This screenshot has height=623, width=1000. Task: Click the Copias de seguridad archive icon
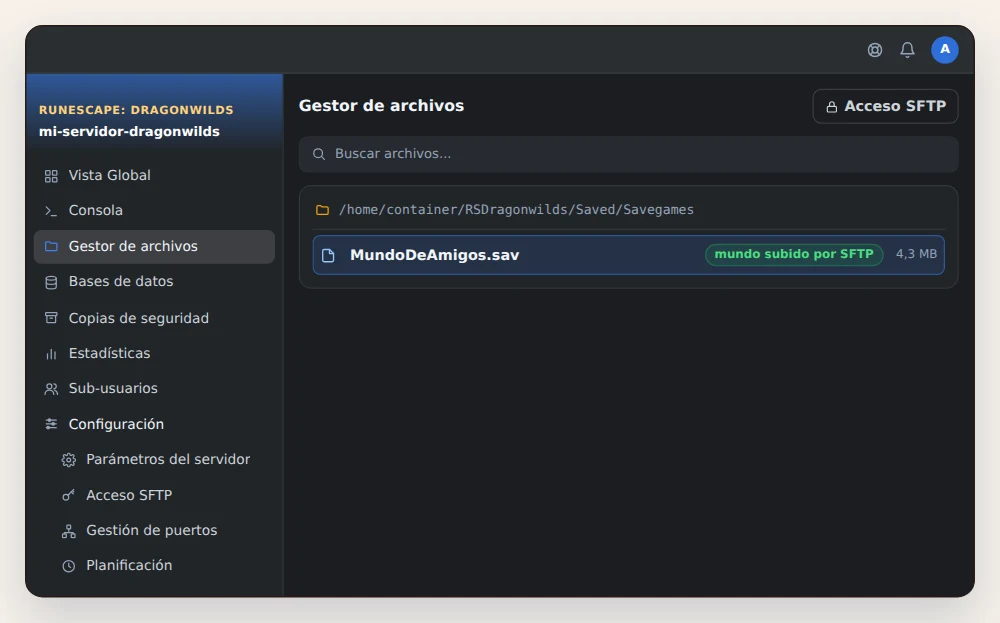tap(51, 318)
